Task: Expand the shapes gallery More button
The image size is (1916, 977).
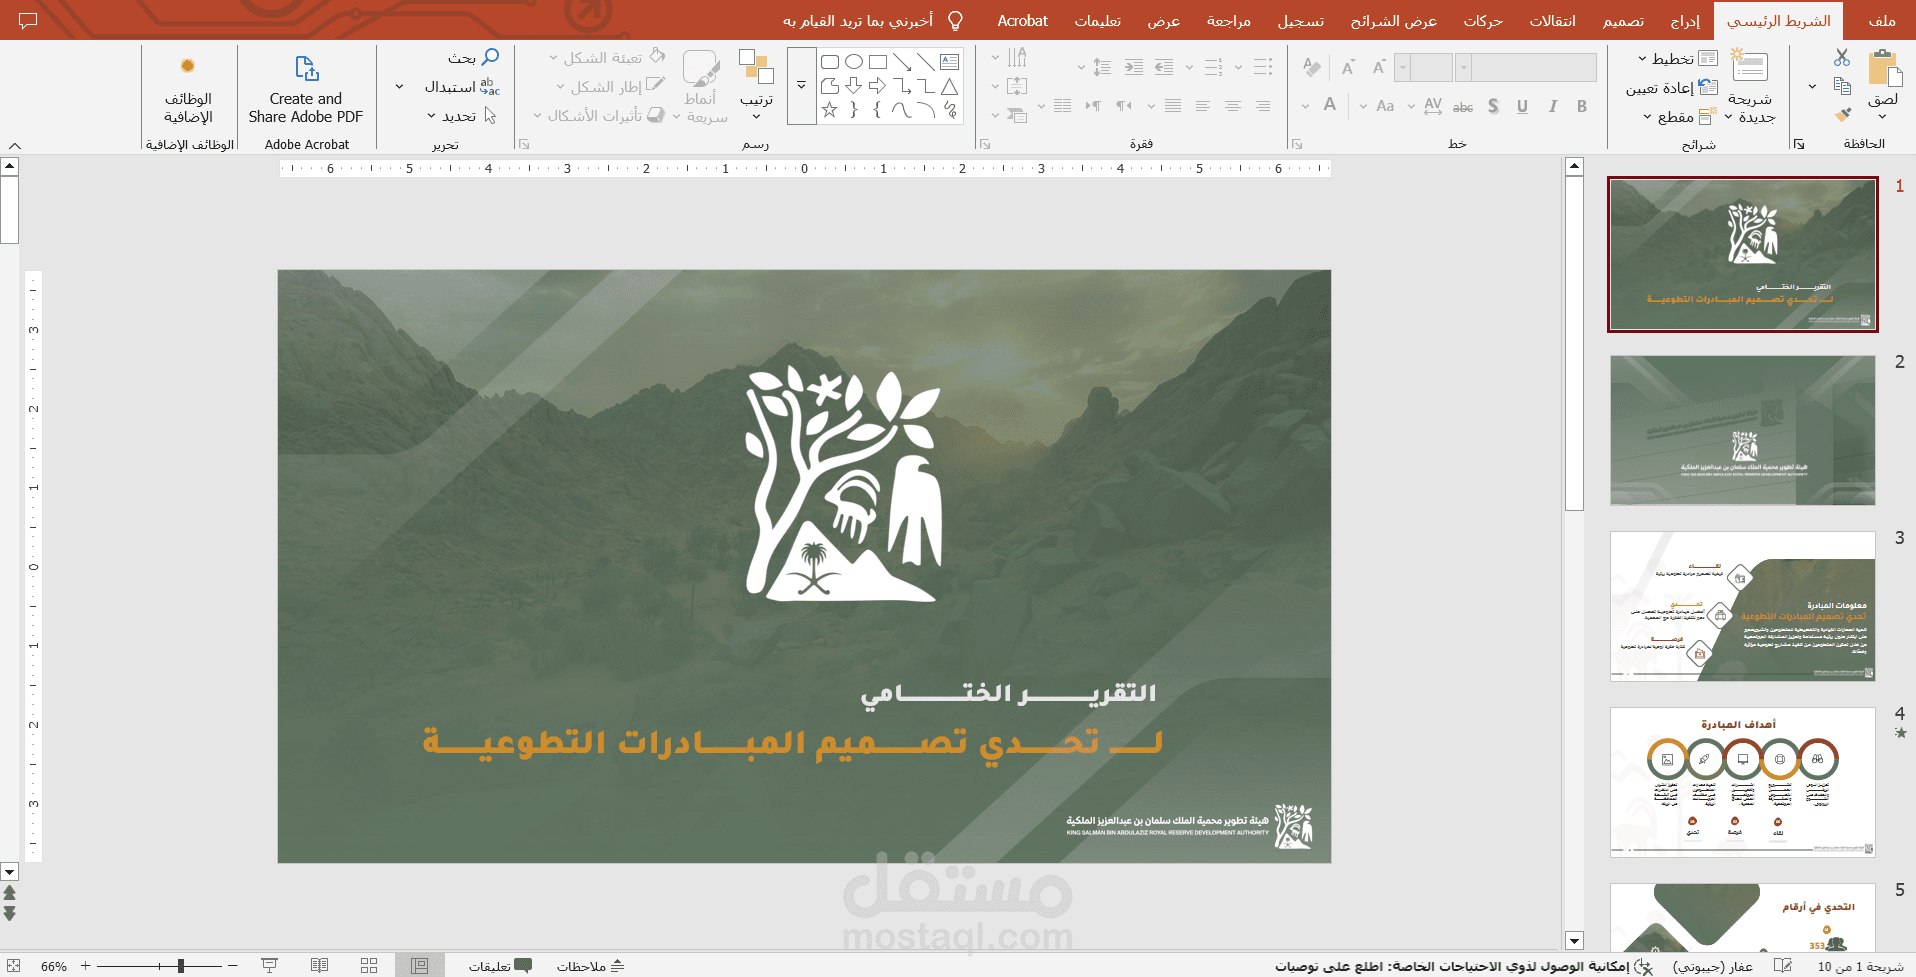Action: [801, 86]
